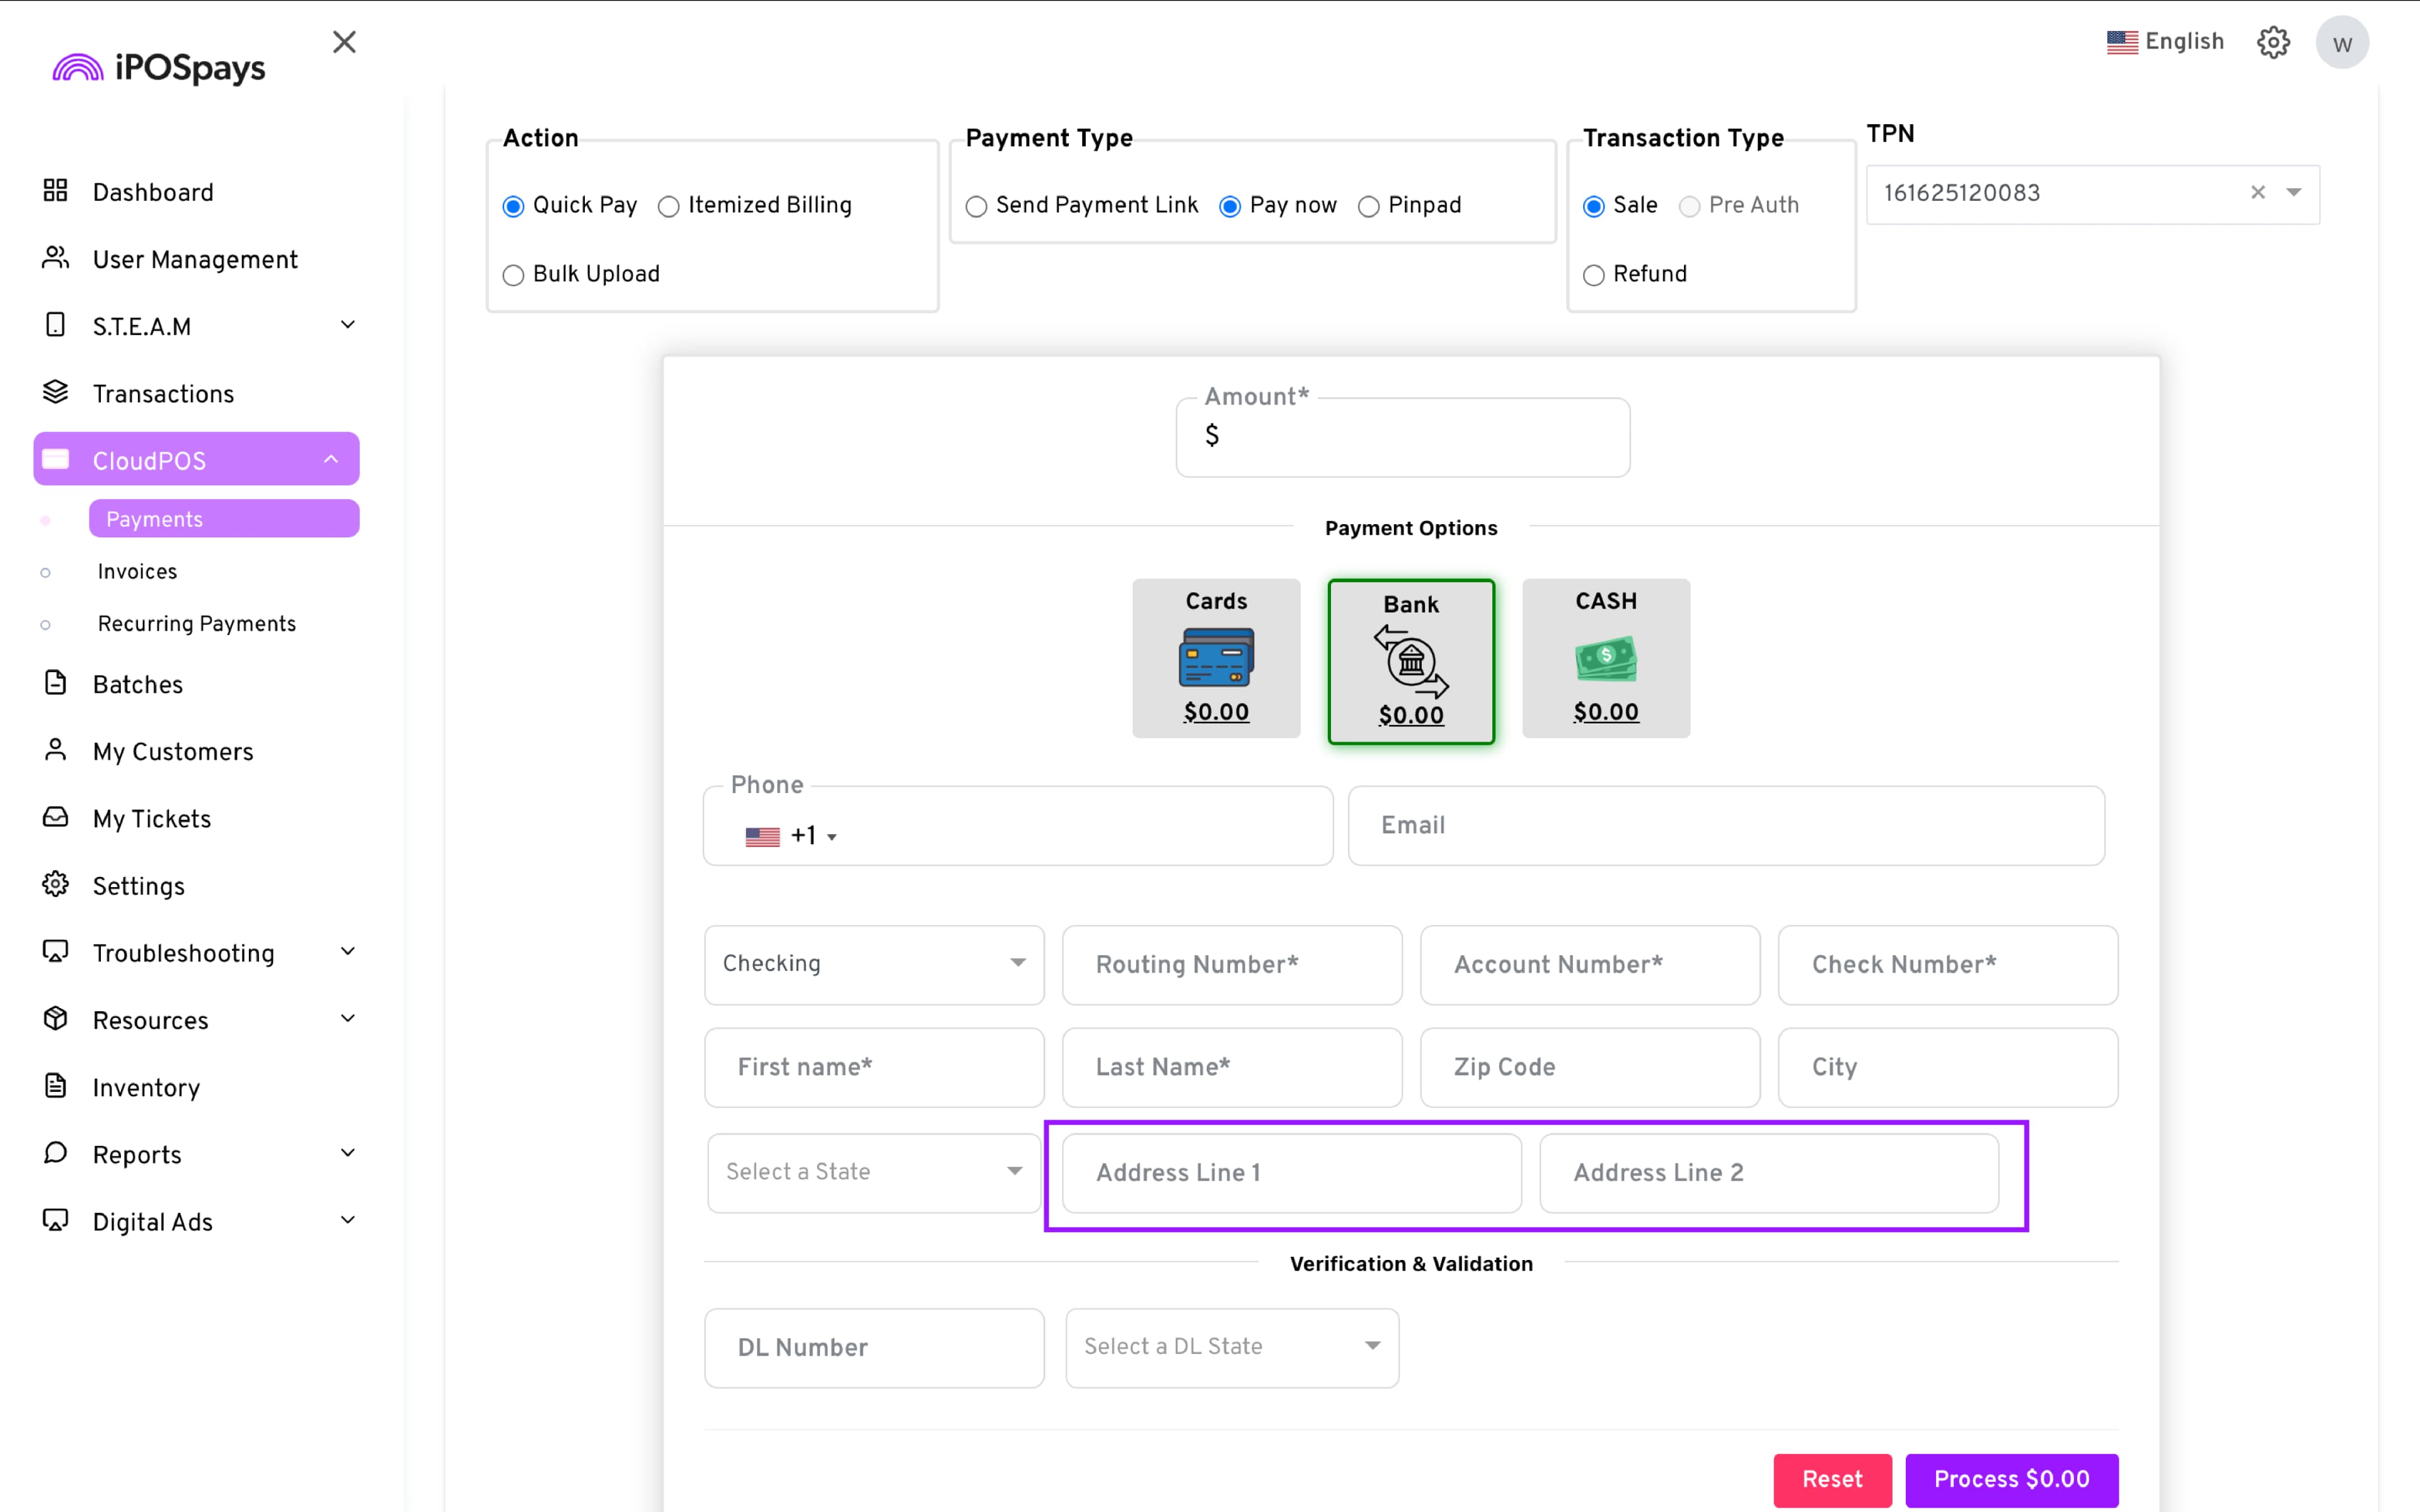
Task: Open Invoices under CloudPOS
Action: pos(137,571)
